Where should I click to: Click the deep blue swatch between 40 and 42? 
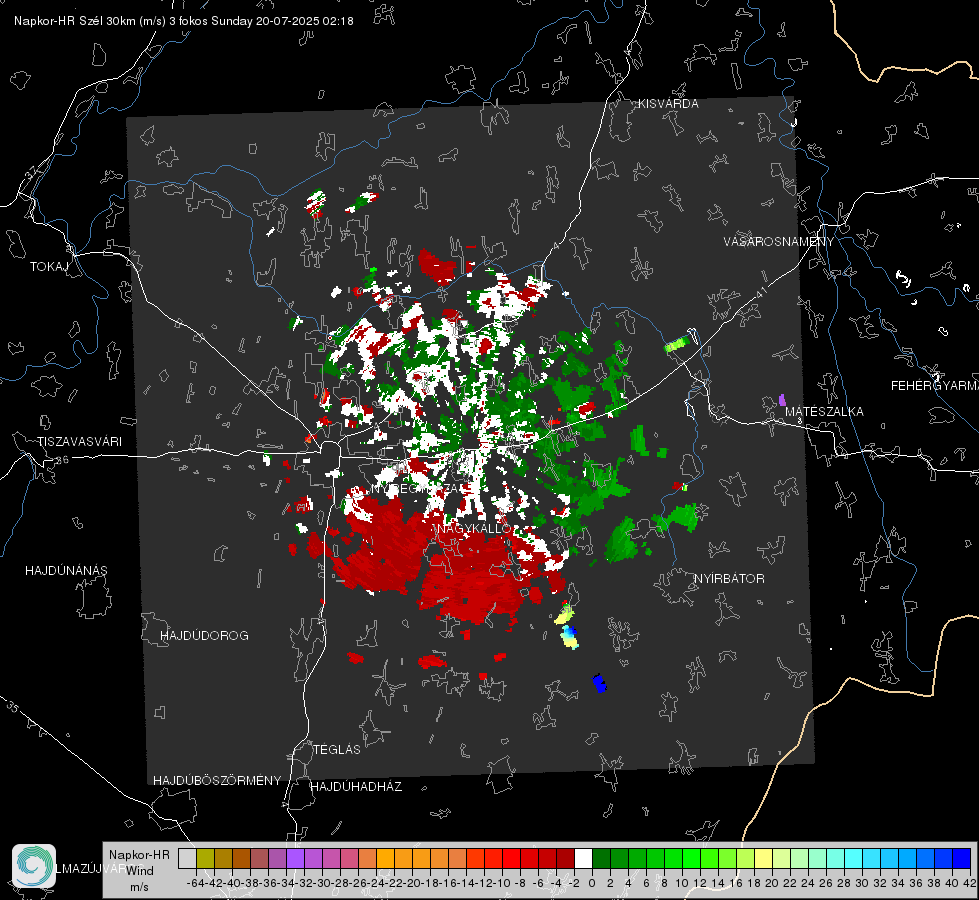962,858
